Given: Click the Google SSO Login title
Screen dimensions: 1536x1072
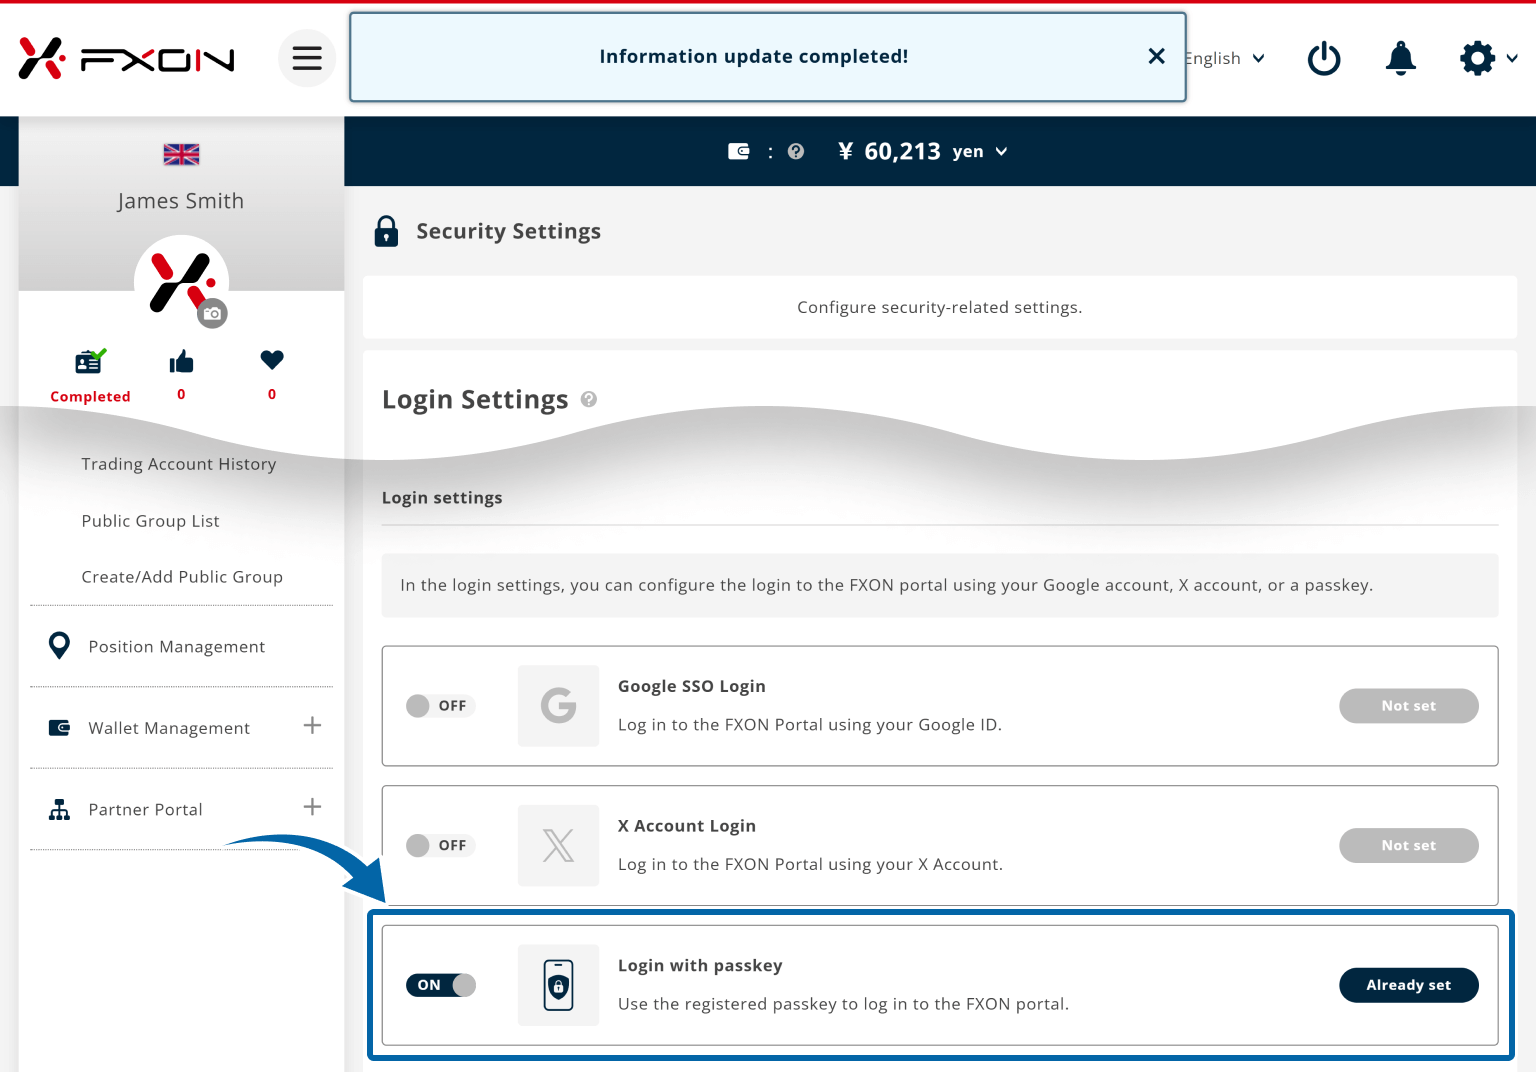Looking at the screenshot, I should 692,686.
